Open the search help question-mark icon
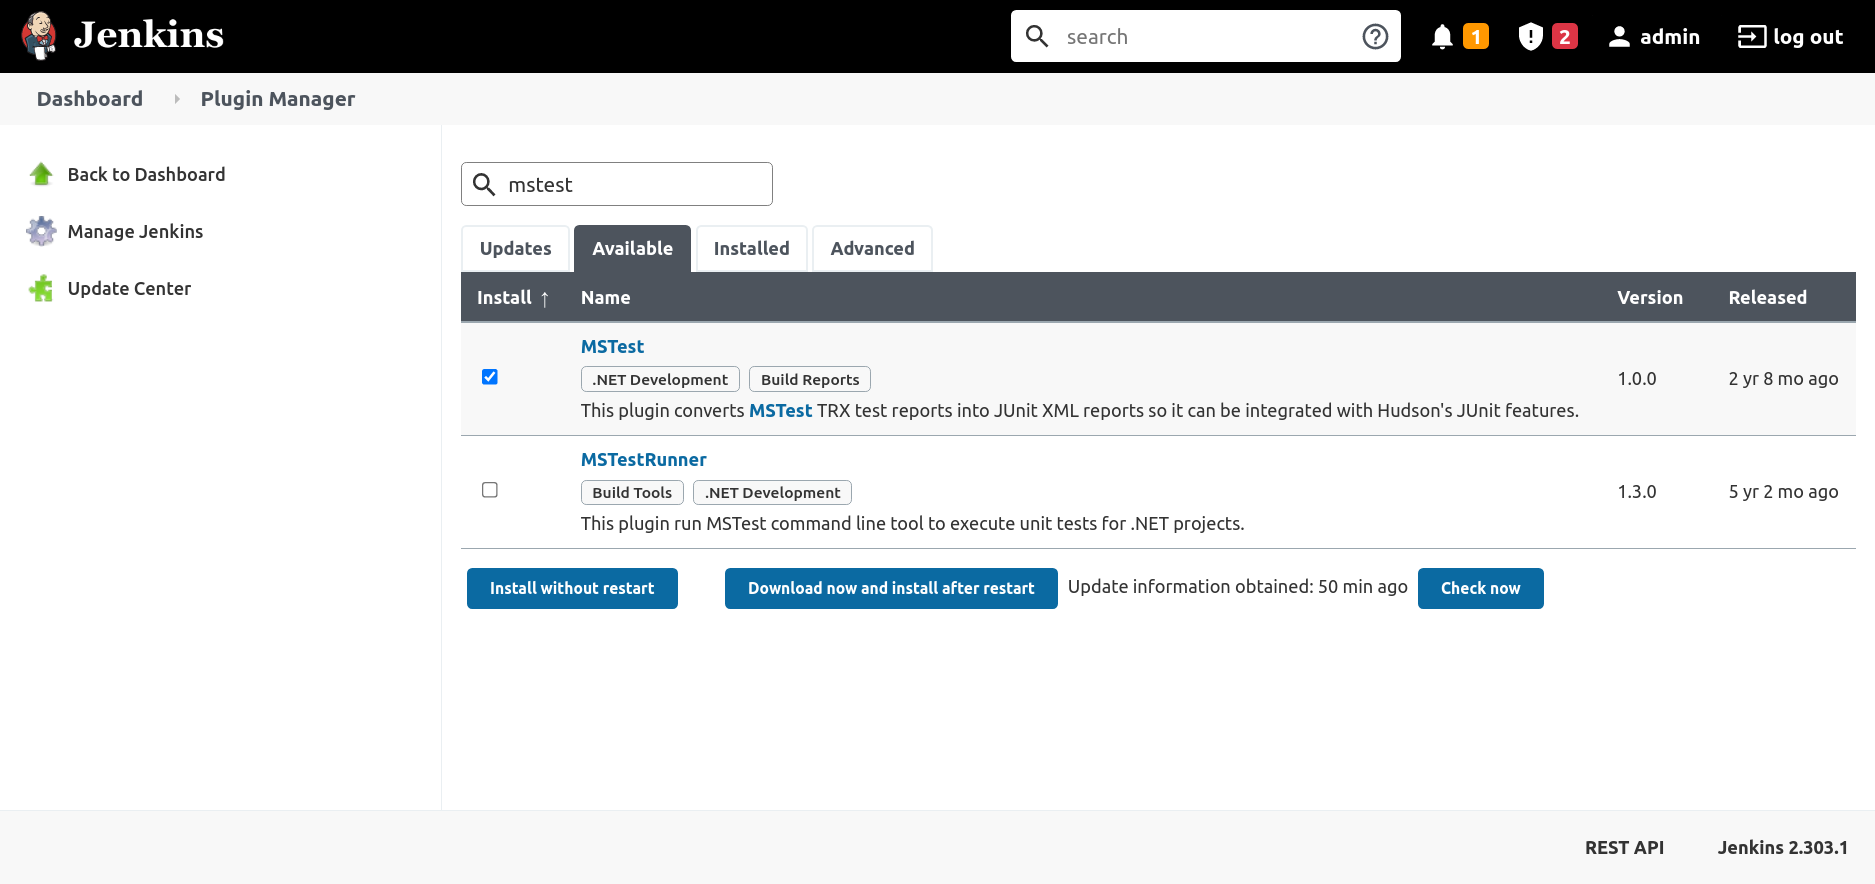Viewport: 1875px width, 884px height. coord(1375,37)
